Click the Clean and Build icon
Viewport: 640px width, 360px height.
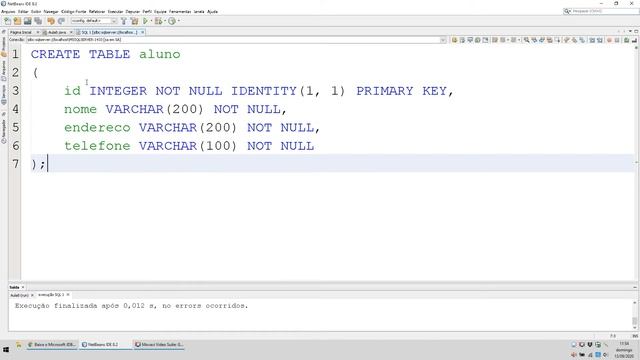[134, 21]
